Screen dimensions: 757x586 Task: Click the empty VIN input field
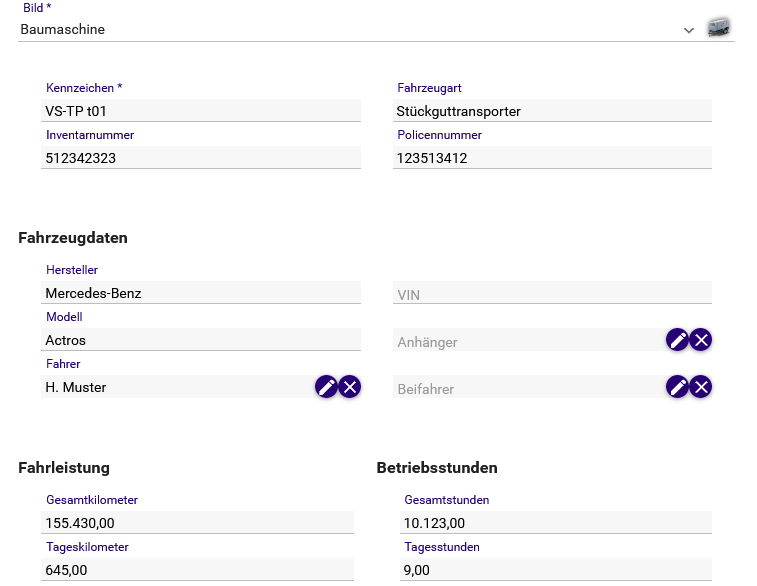click(x=552, y=293)
